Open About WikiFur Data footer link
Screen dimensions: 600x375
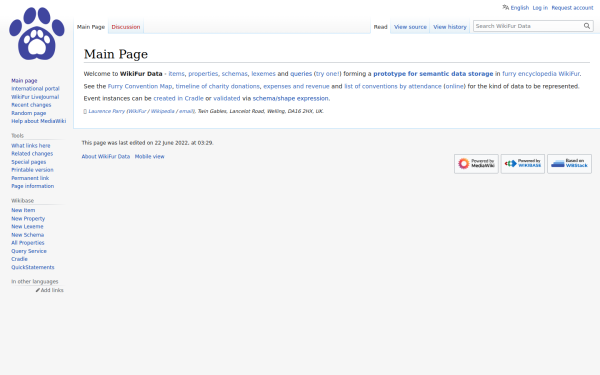point(106,157)
